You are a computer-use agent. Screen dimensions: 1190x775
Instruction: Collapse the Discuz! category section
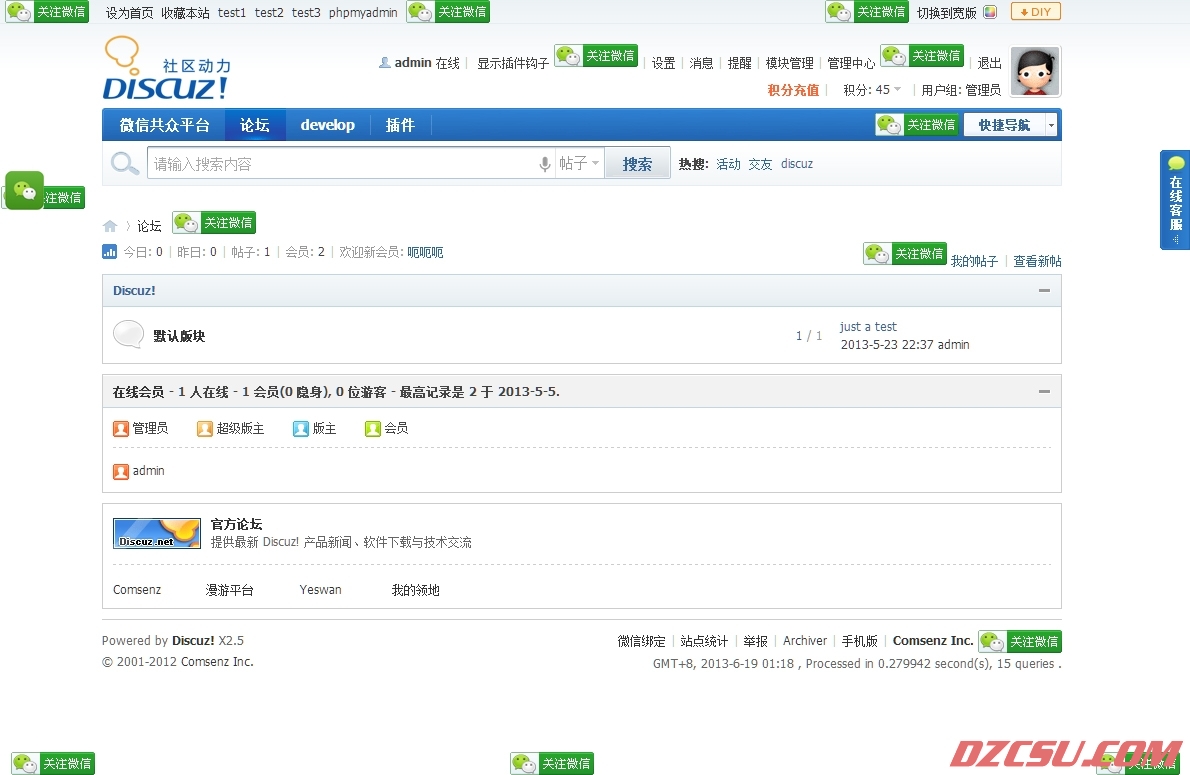pyautogui.click(x=1044, y=290)
